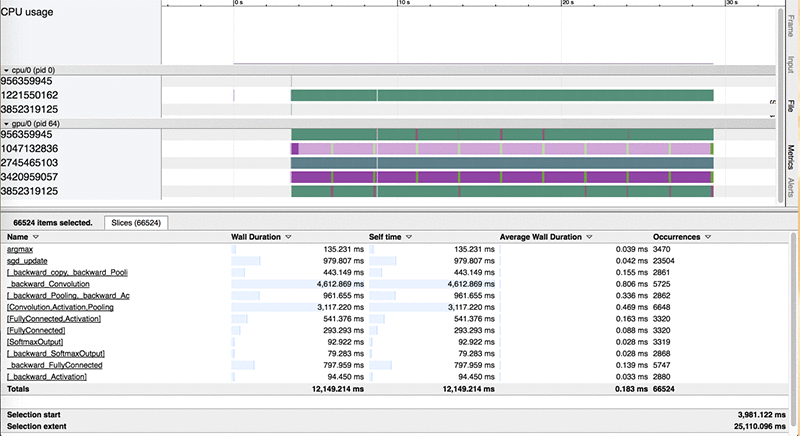Click the Self time sort arrow

pos(409,237)
